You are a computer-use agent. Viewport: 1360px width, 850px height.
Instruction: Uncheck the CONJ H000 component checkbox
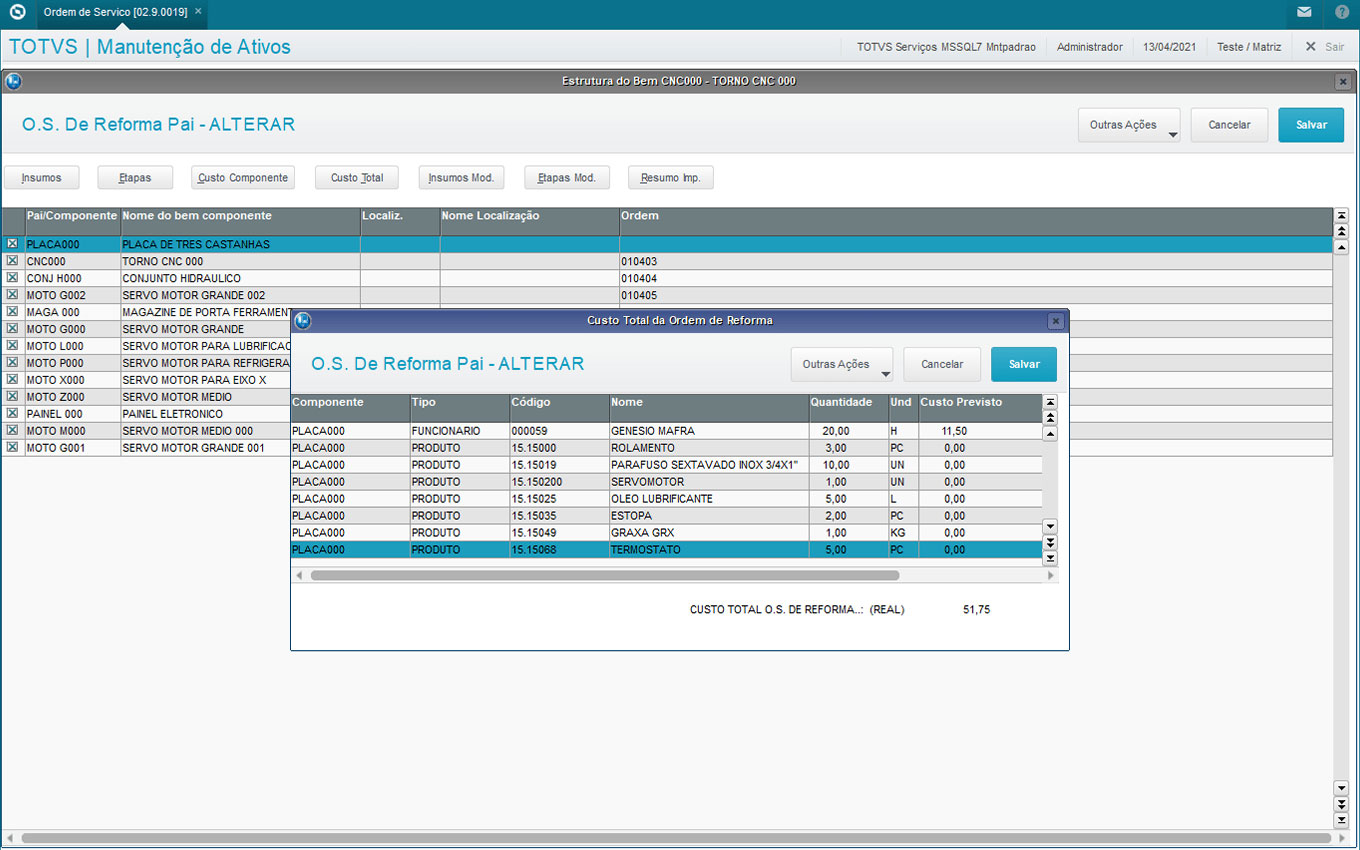(x=13, y=278)
